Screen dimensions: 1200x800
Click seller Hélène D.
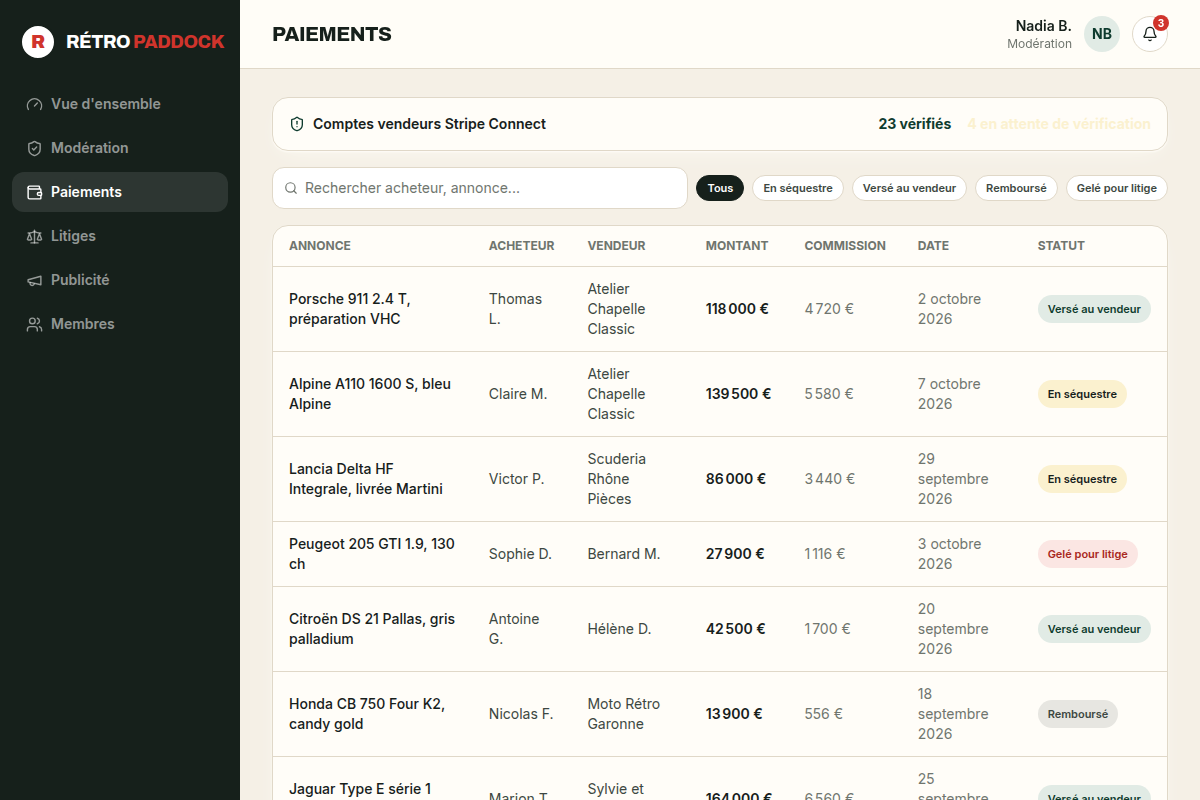tap(619, 629)
